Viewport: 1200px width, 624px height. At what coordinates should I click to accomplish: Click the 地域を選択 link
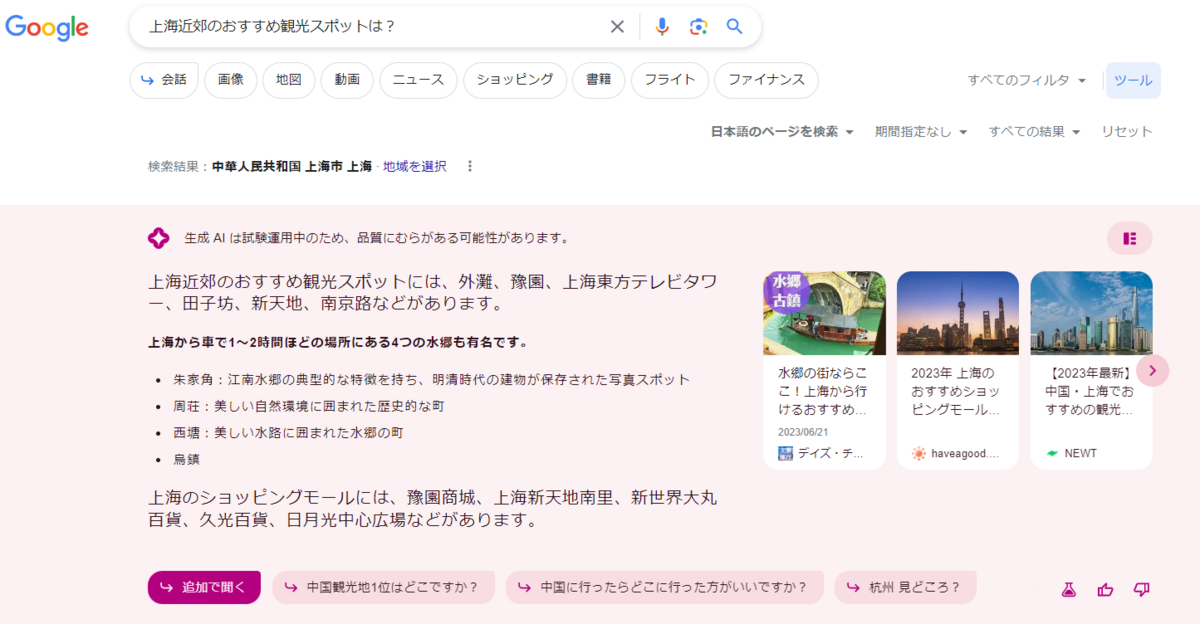(415, 166)
